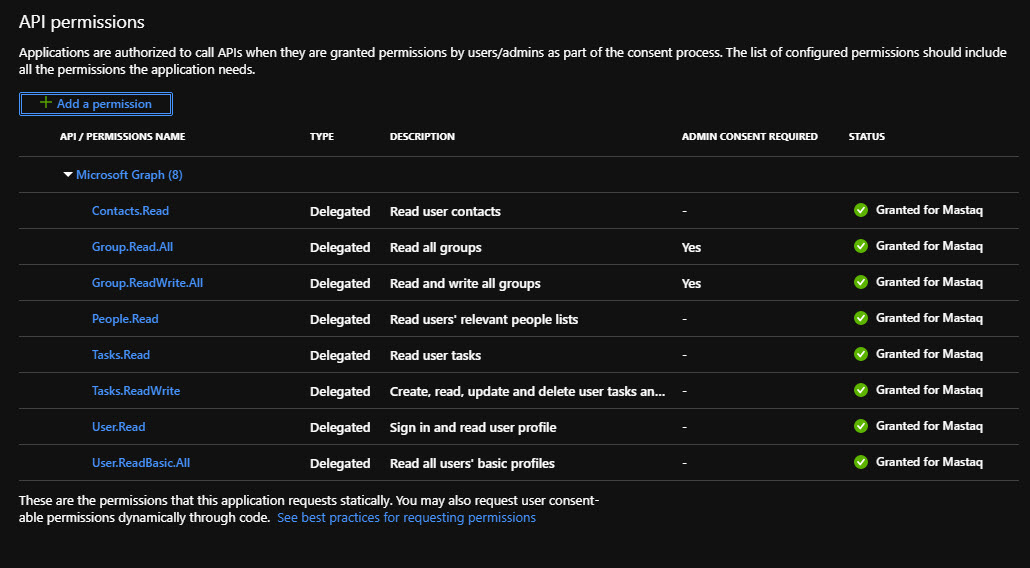Click green checkmark icon in Contacts.Read row
Image resolution: width=1030 pixels, height=568 pixels.
860,210
